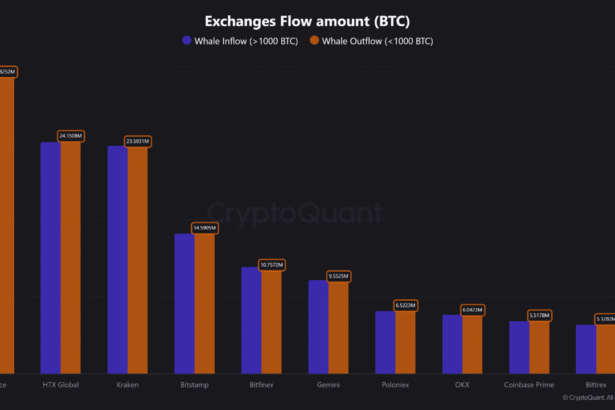Click the Kraken 23.5931M value label

138,141
